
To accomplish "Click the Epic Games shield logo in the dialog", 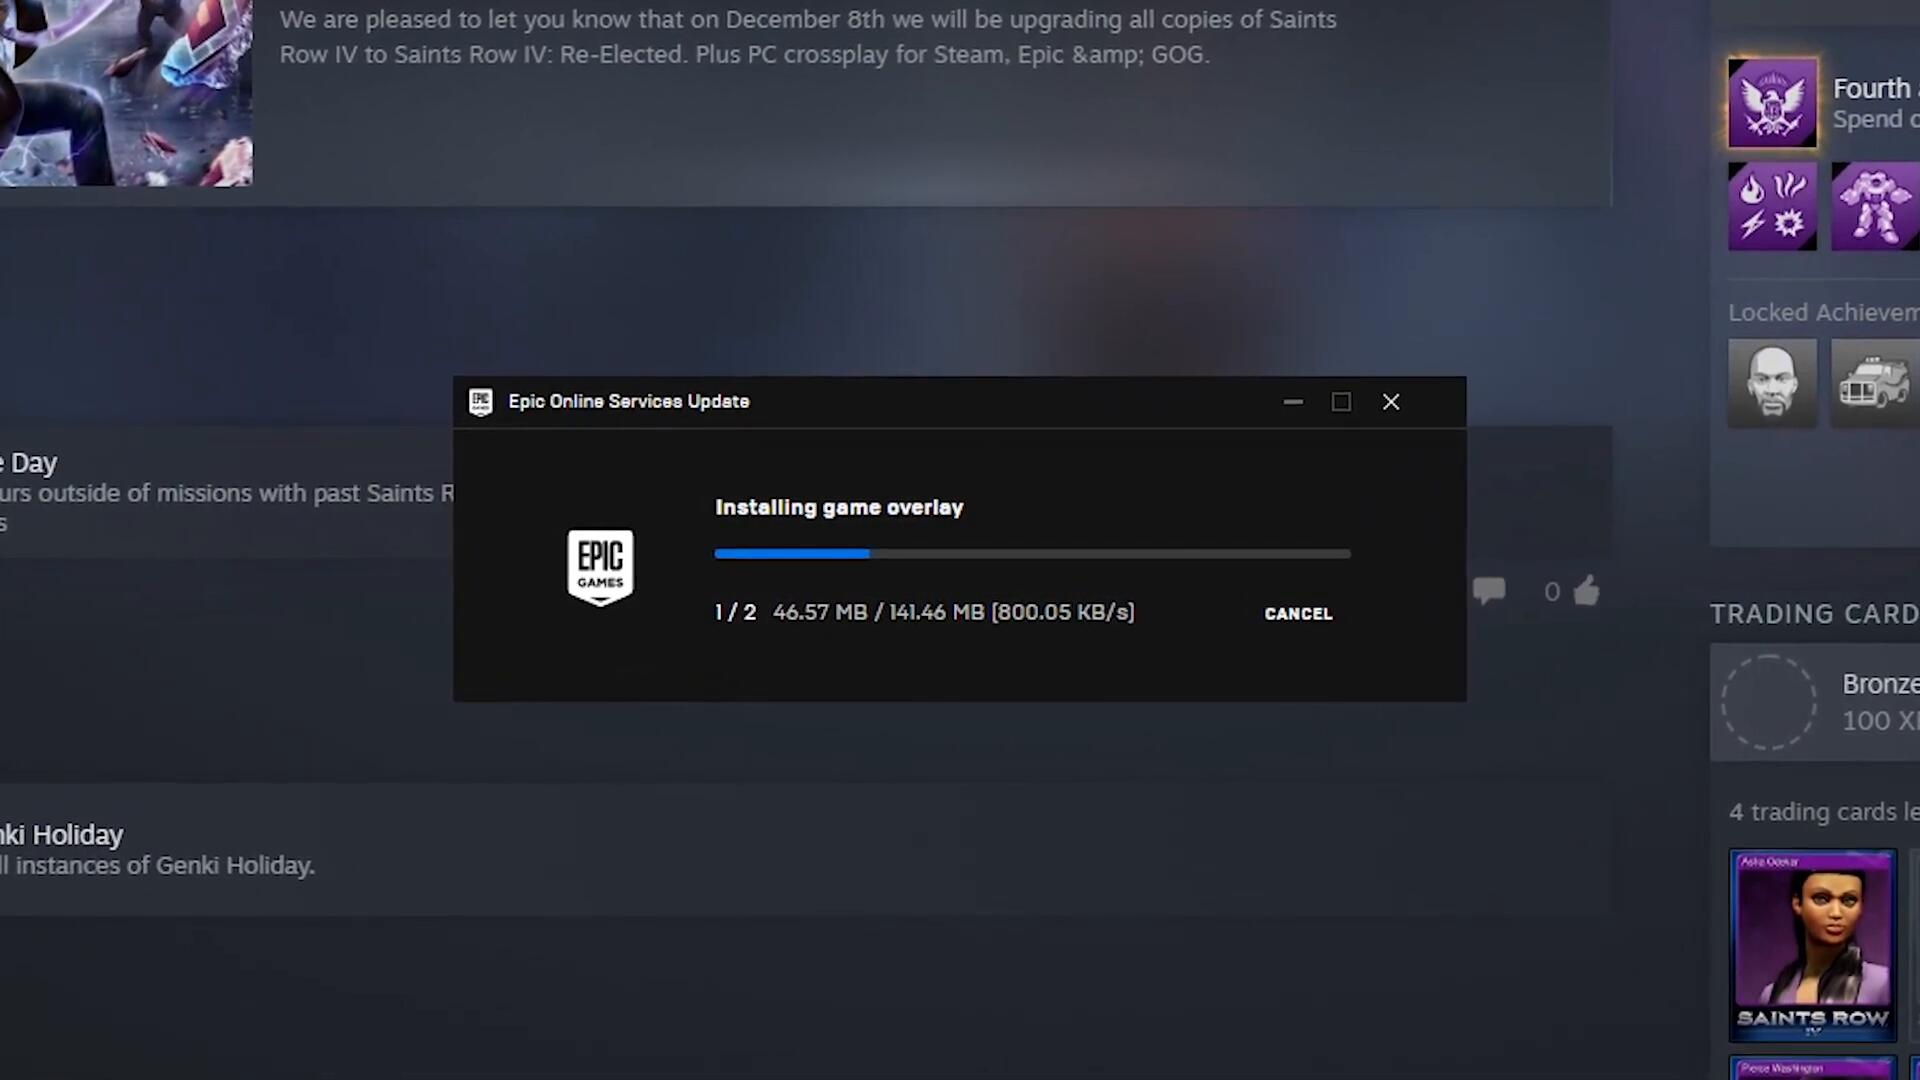I will (x=600, y=567).
